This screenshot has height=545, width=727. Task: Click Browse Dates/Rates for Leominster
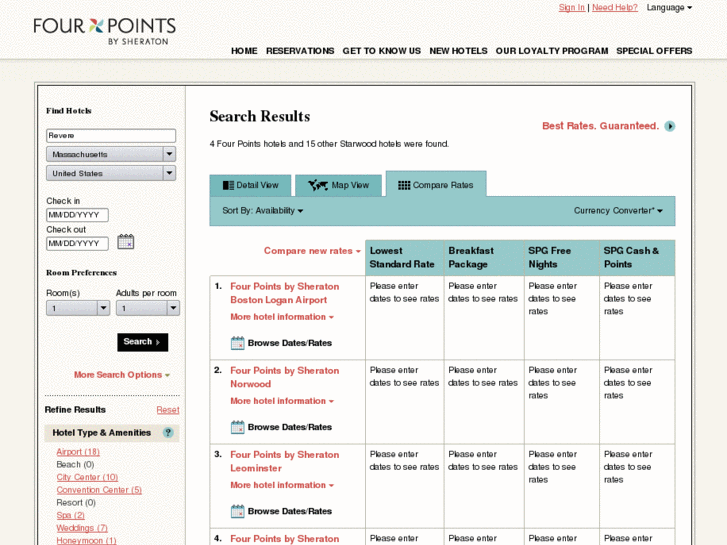290,511
